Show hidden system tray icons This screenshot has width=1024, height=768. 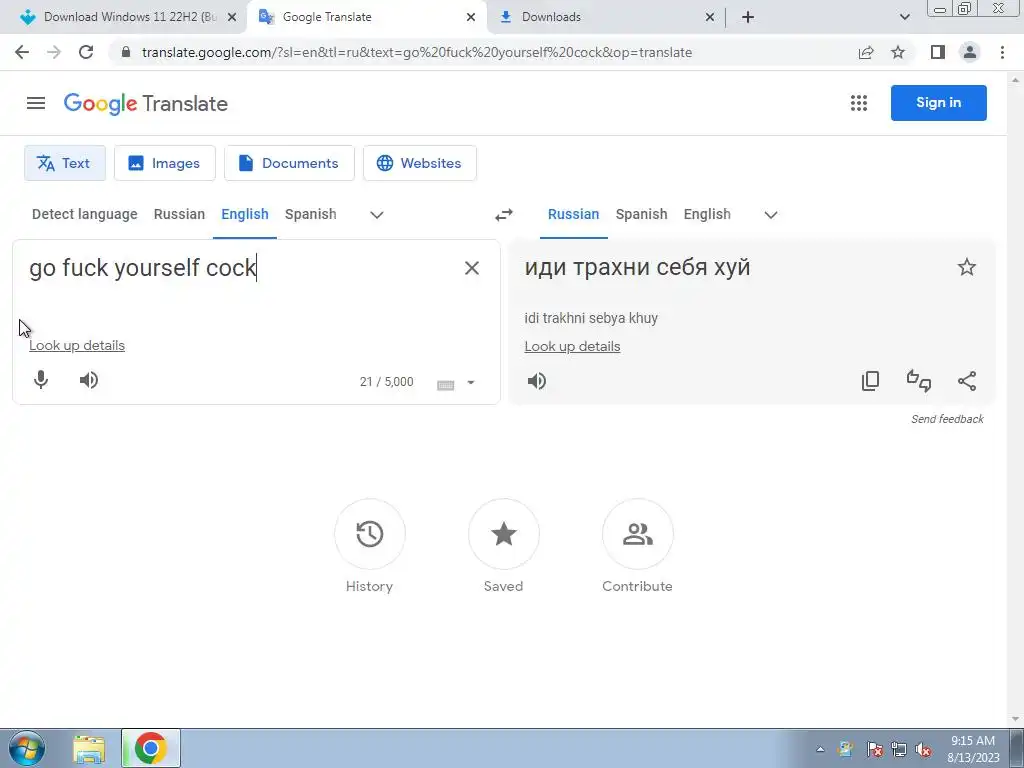point(820,749)
